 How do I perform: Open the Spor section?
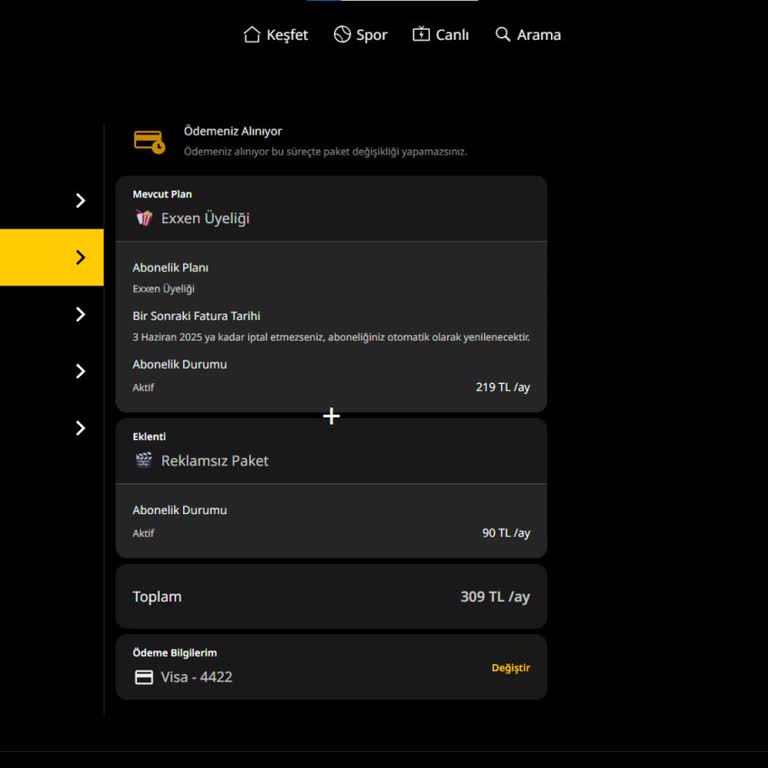[360, 35]
